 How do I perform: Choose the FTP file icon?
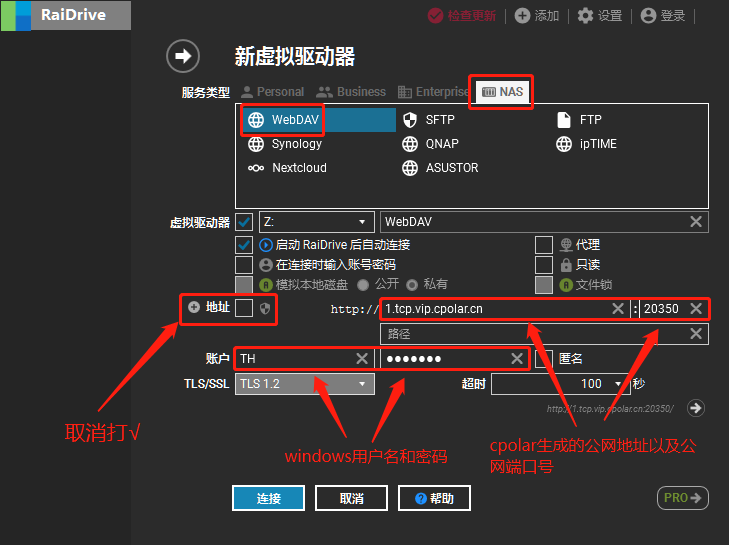click(x=563, y=120)
